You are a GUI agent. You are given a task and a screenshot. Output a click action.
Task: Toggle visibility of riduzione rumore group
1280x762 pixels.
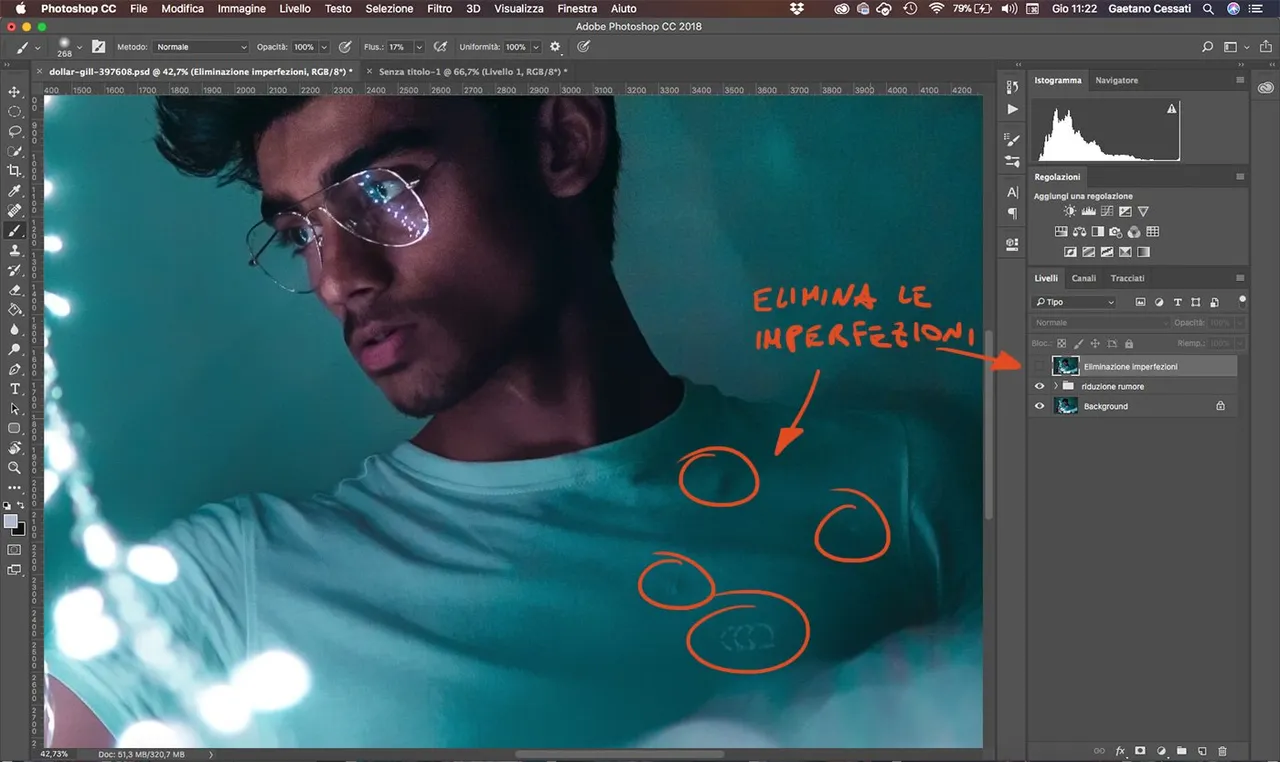coord(1039,386)
